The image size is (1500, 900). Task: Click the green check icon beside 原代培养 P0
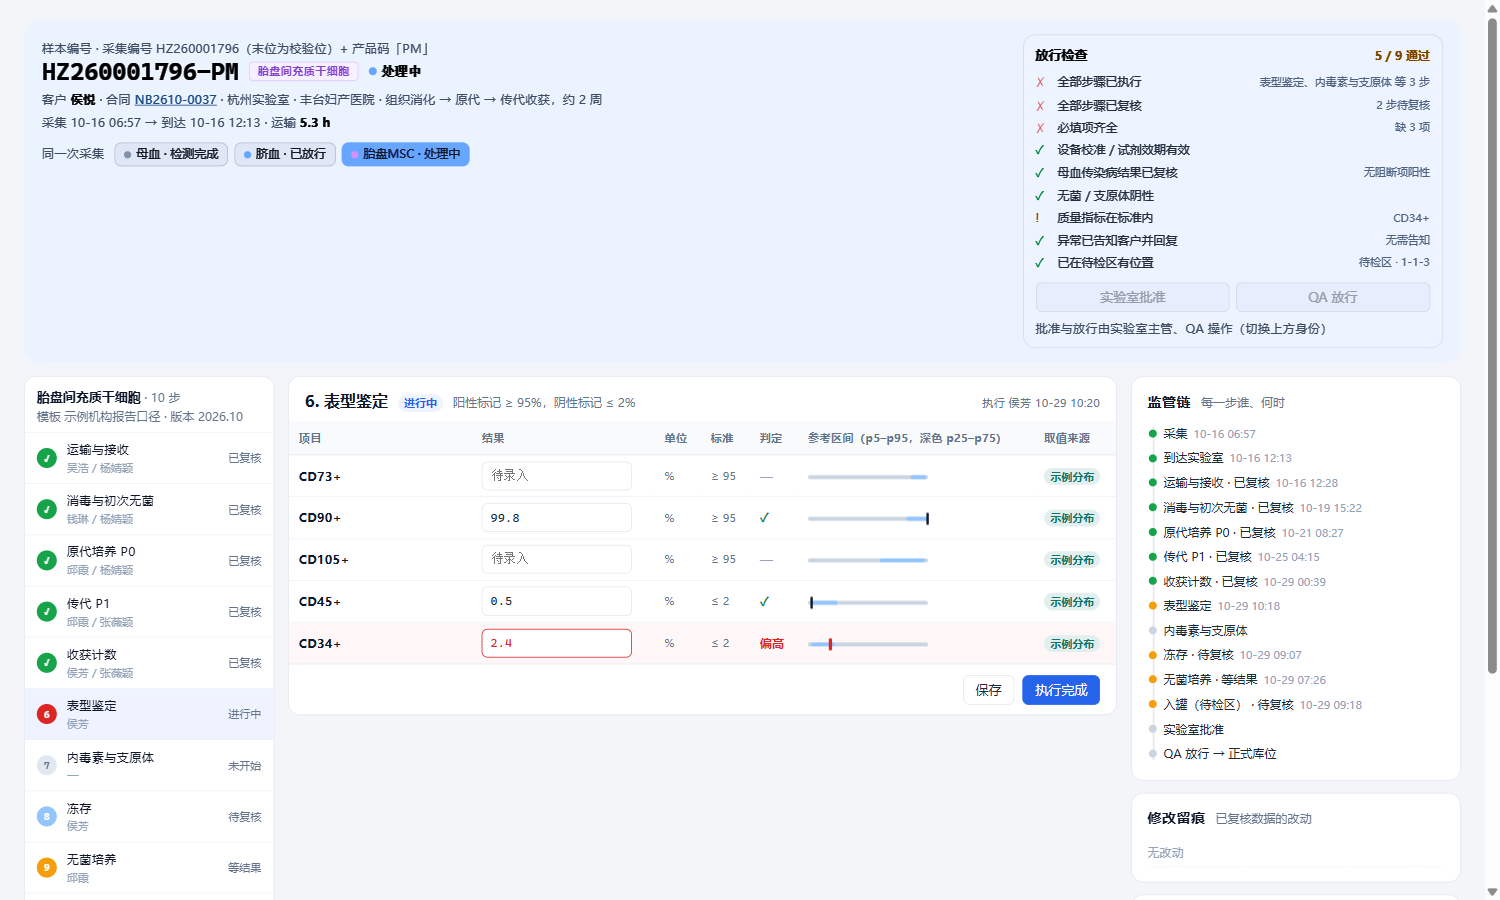click(46, 560)
